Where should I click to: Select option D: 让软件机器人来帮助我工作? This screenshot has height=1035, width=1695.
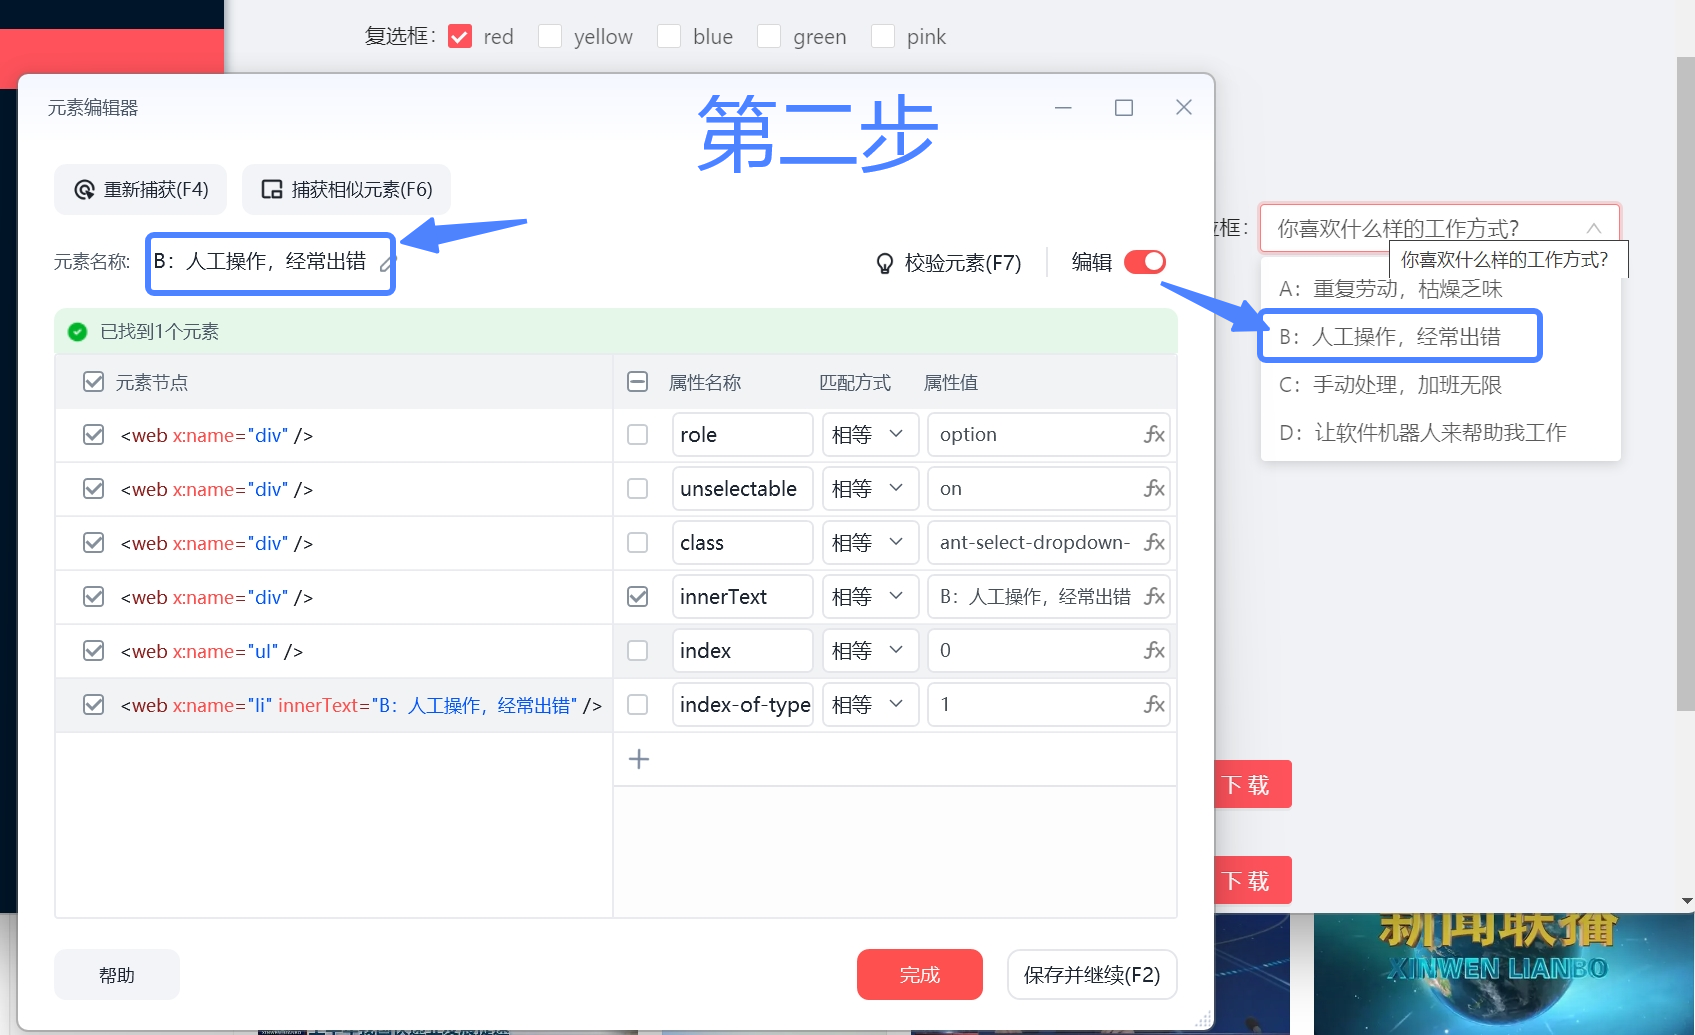tap(1422, 433)
